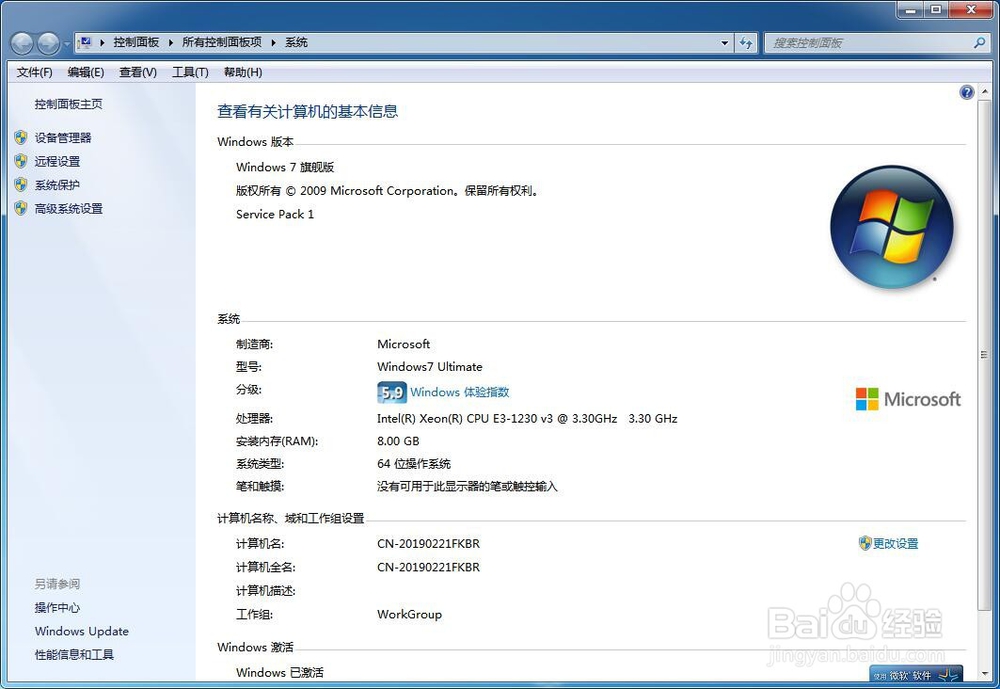1000x689 pixels.
Task: Click the computer icon in the address bar
Action: point(85,43)
